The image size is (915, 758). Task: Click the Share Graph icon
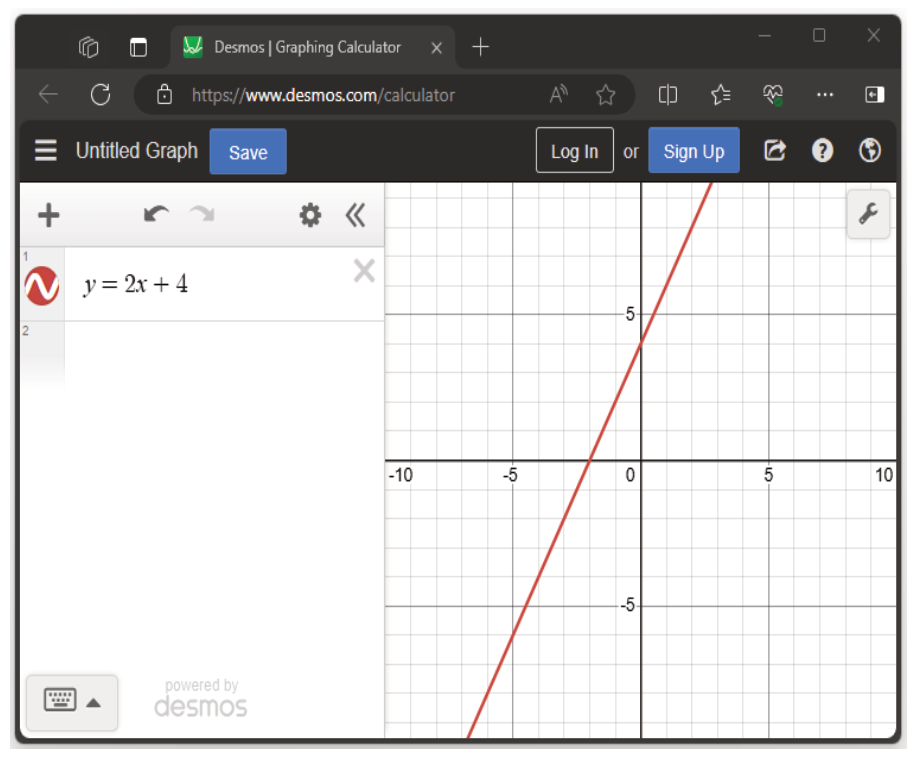point(775,151)
